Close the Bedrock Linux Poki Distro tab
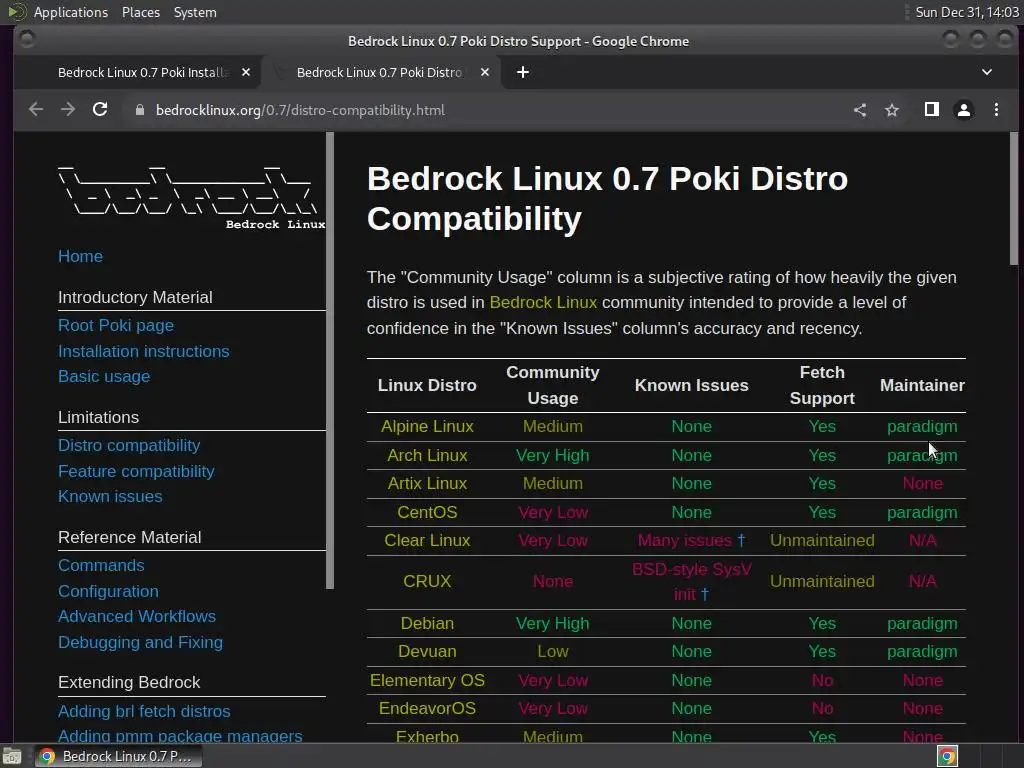Screen dimensions: 1024x768 485,72
